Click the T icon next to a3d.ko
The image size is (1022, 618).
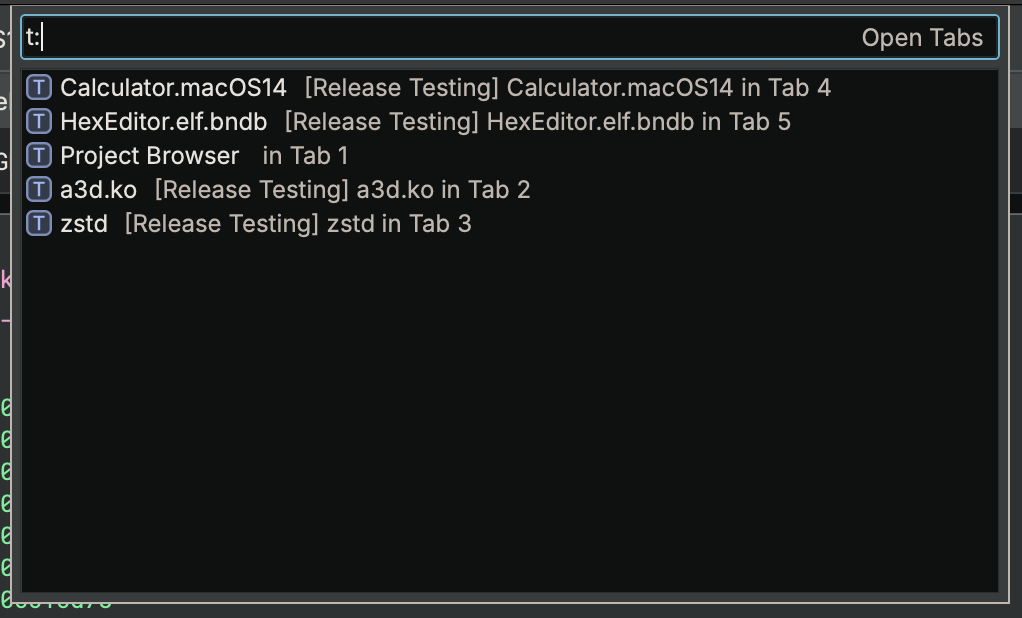[x=40, y=189]
